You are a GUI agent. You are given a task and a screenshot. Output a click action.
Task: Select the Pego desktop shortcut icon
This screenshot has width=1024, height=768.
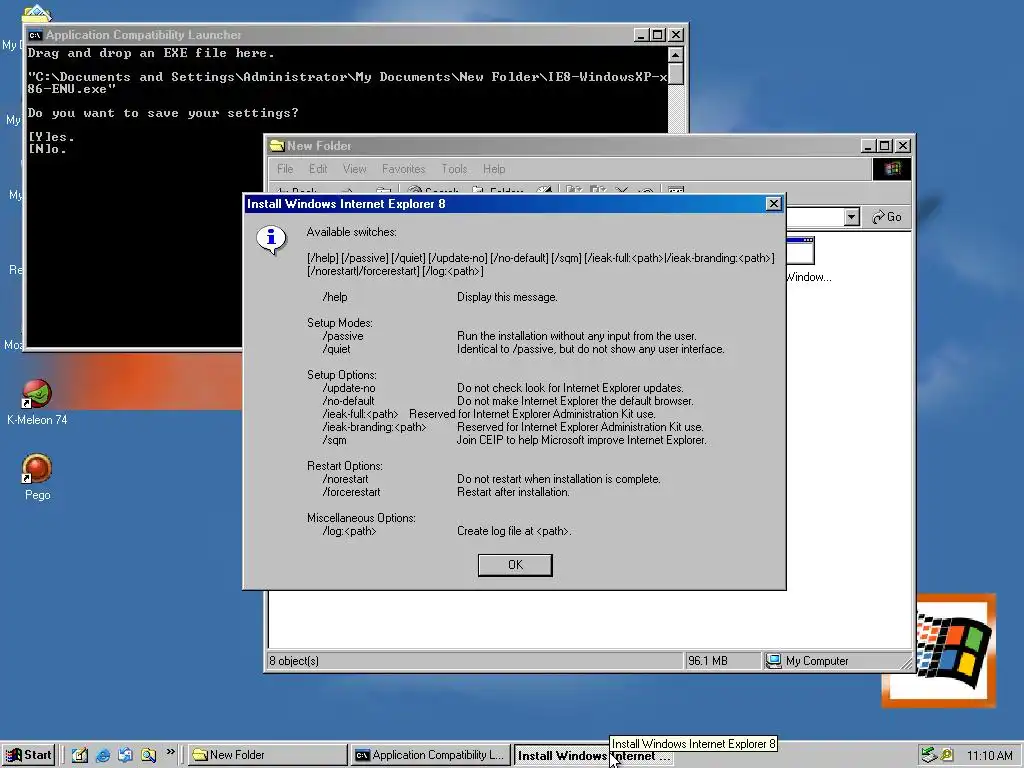(x=37, y=469)
